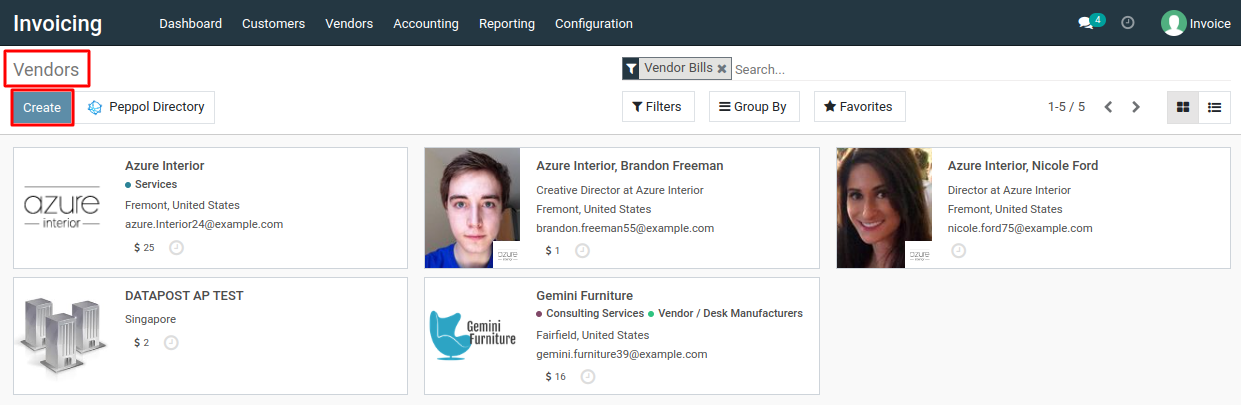
Task: Open the Azure Interior vendor name
Action: point(165,166)
